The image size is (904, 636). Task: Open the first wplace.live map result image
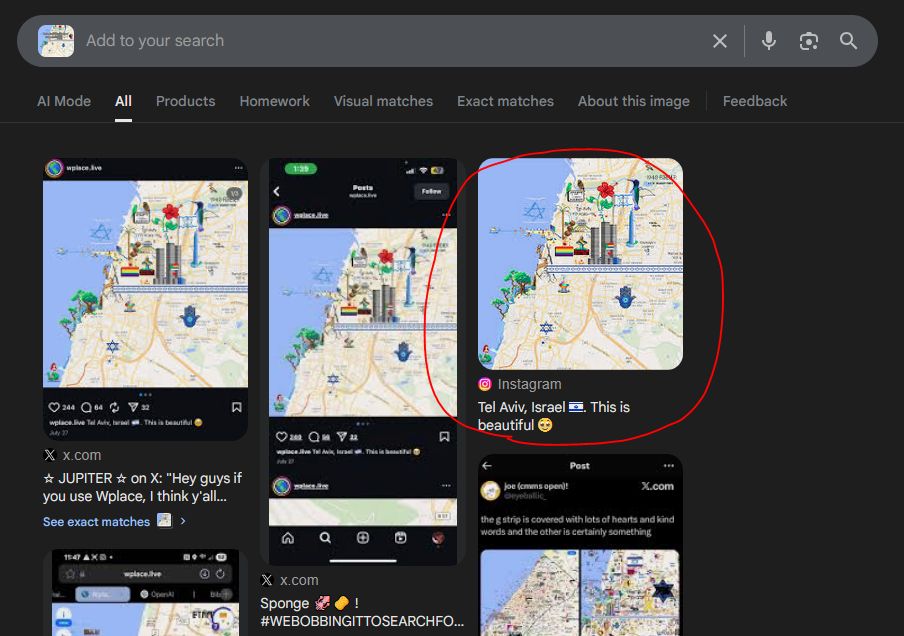click(x=145, y=299)
